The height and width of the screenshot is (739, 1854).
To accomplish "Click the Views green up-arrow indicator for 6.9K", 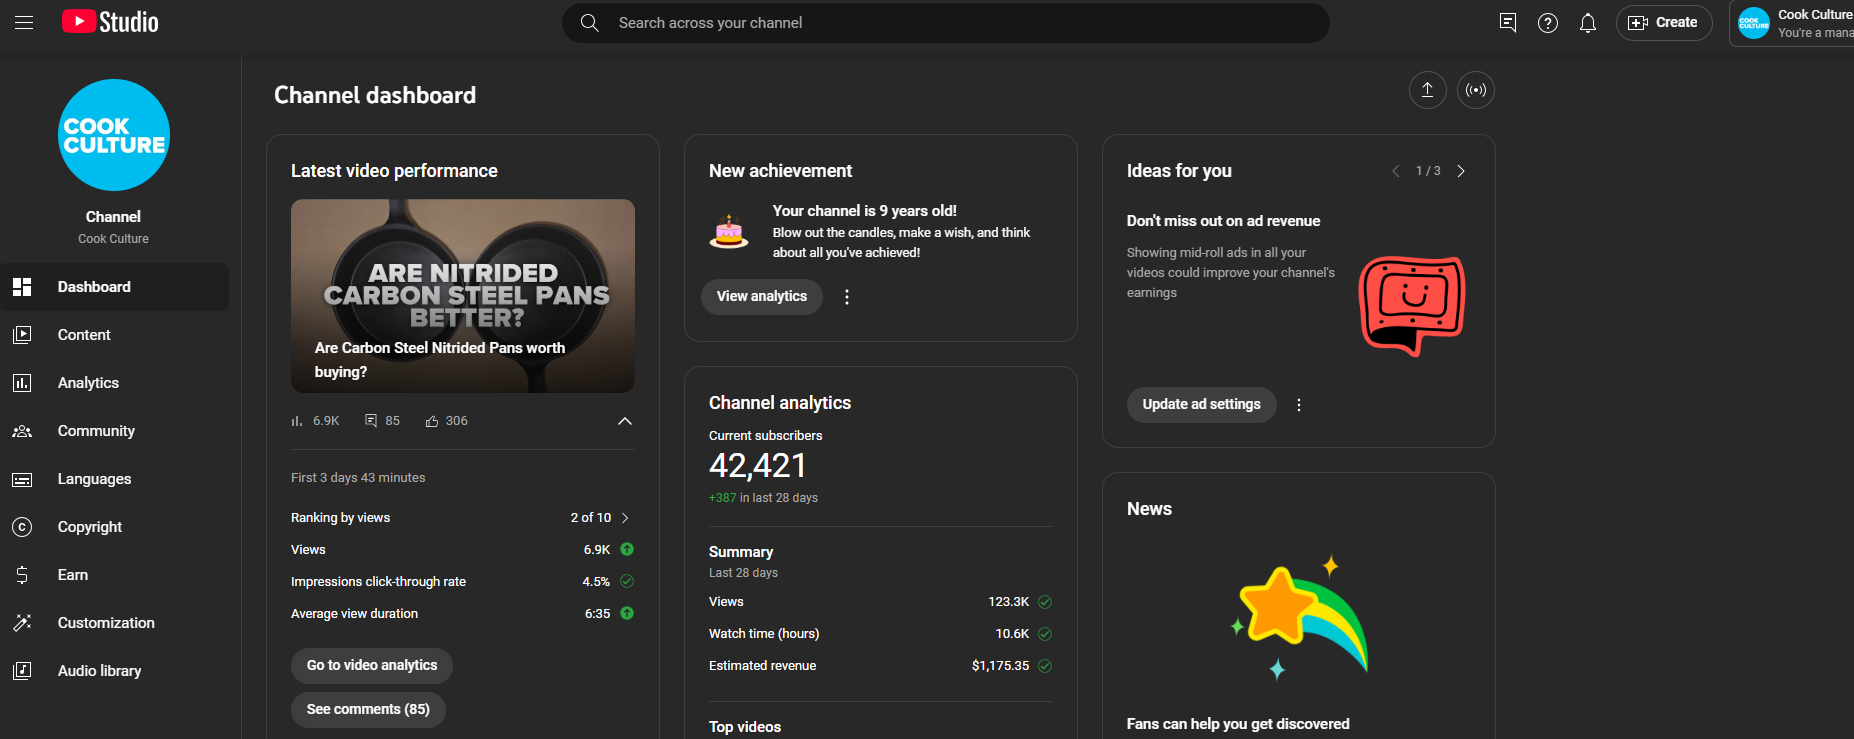I will point(627,550).
